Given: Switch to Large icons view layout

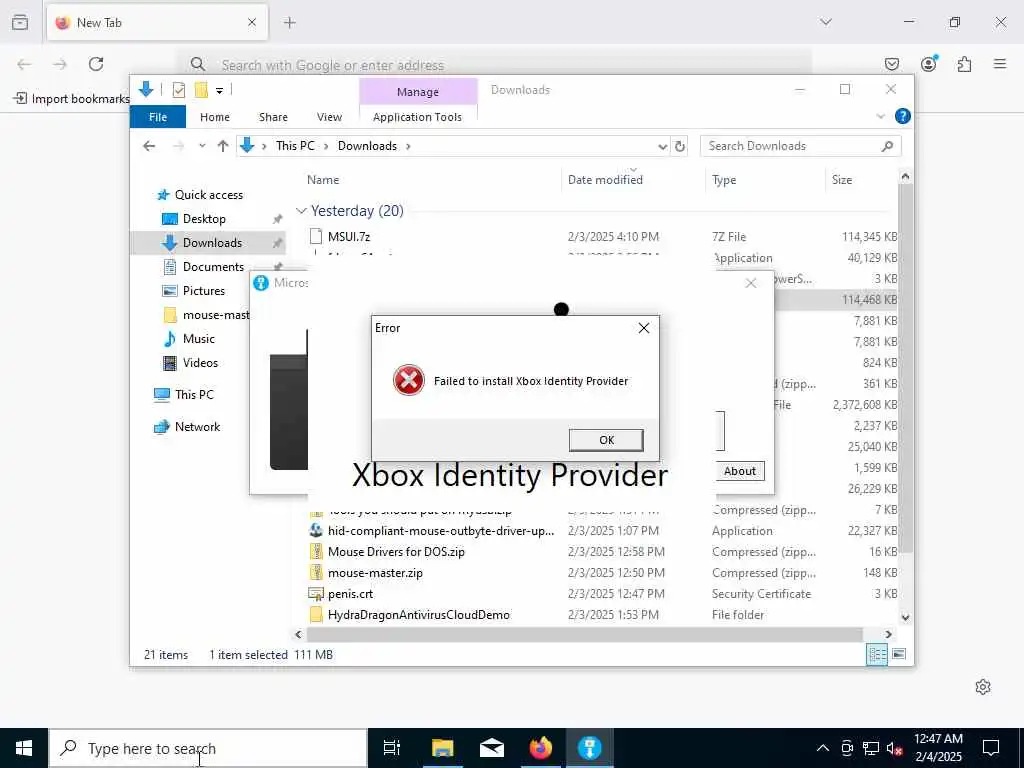Looking at the screenshot, I should click(899, 654).
